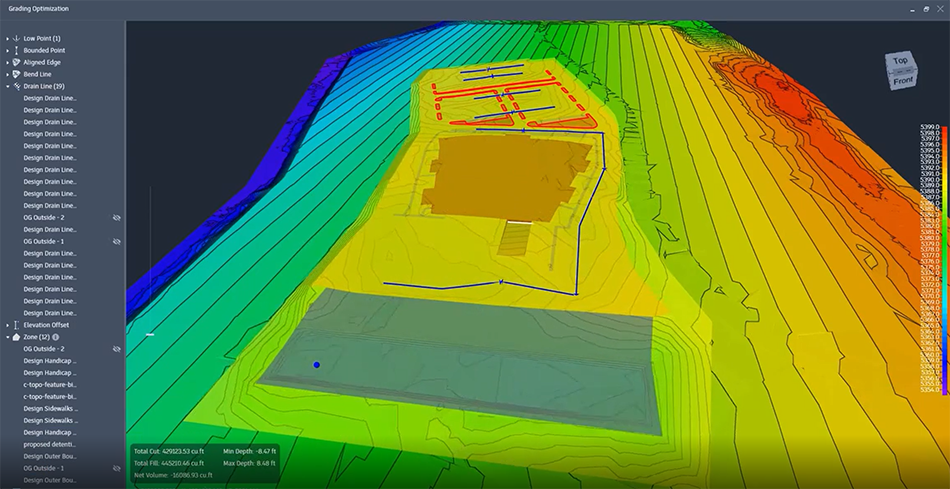
Task: Click the Front face of view cube
Action: coord(902,81)
